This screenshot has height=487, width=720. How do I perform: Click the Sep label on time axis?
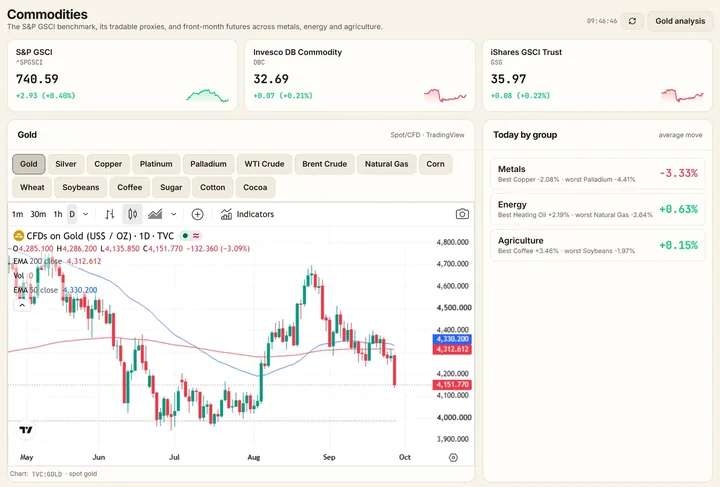[x=329, y=457]
